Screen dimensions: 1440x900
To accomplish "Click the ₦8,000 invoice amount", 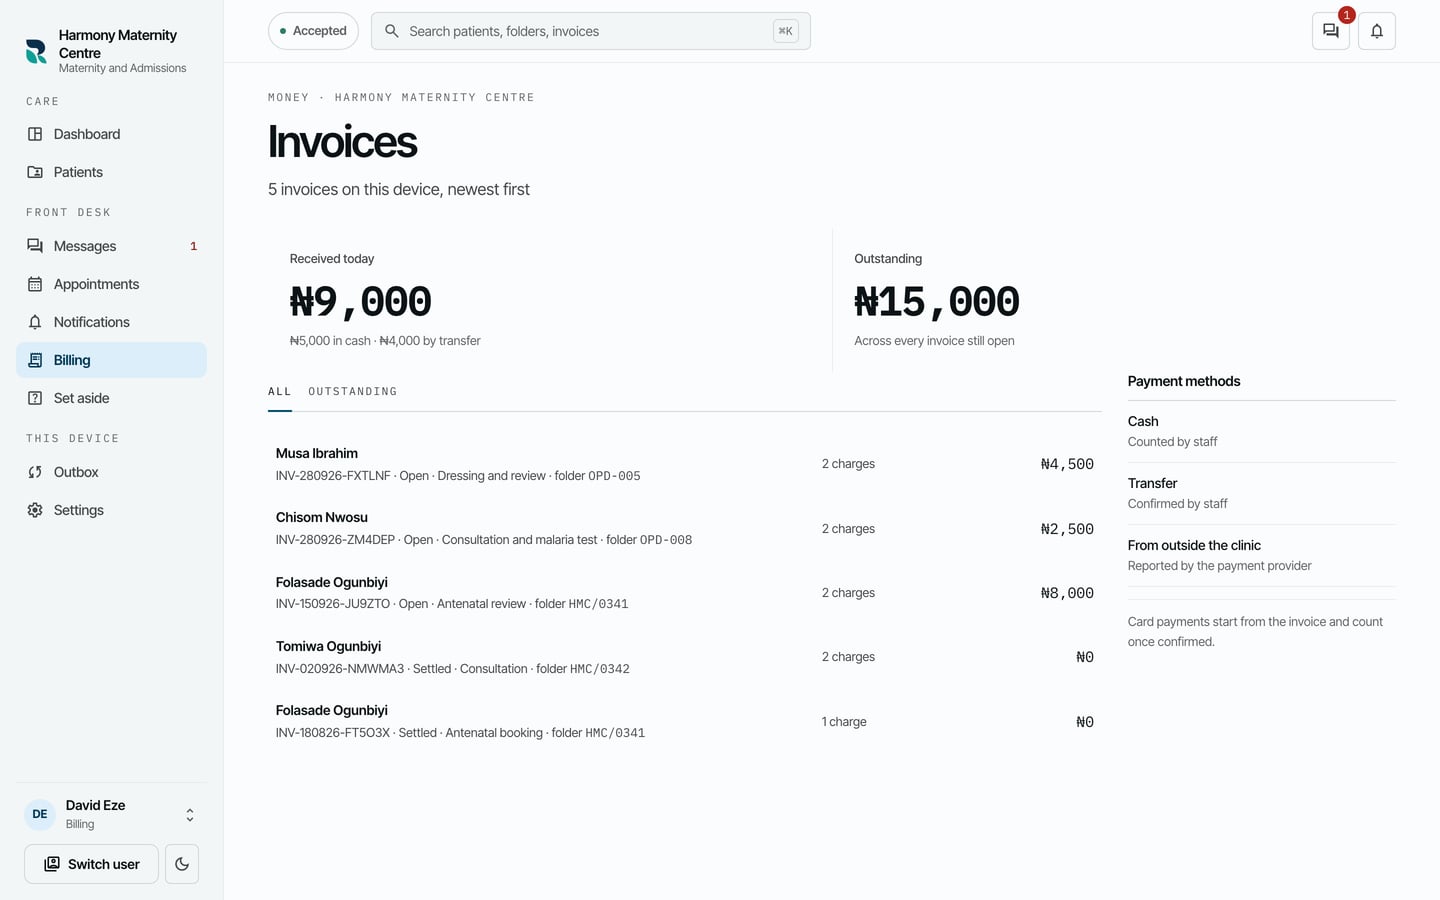I will (x=1067, y=593).
